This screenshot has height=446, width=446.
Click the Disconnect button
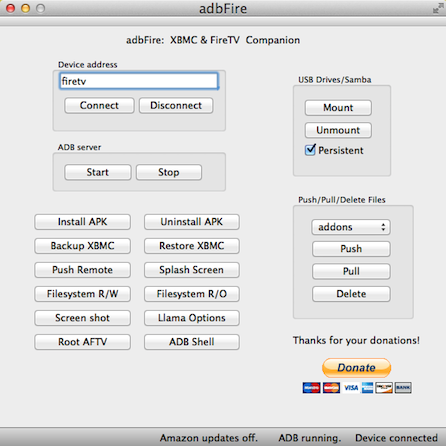coord(176,106)
